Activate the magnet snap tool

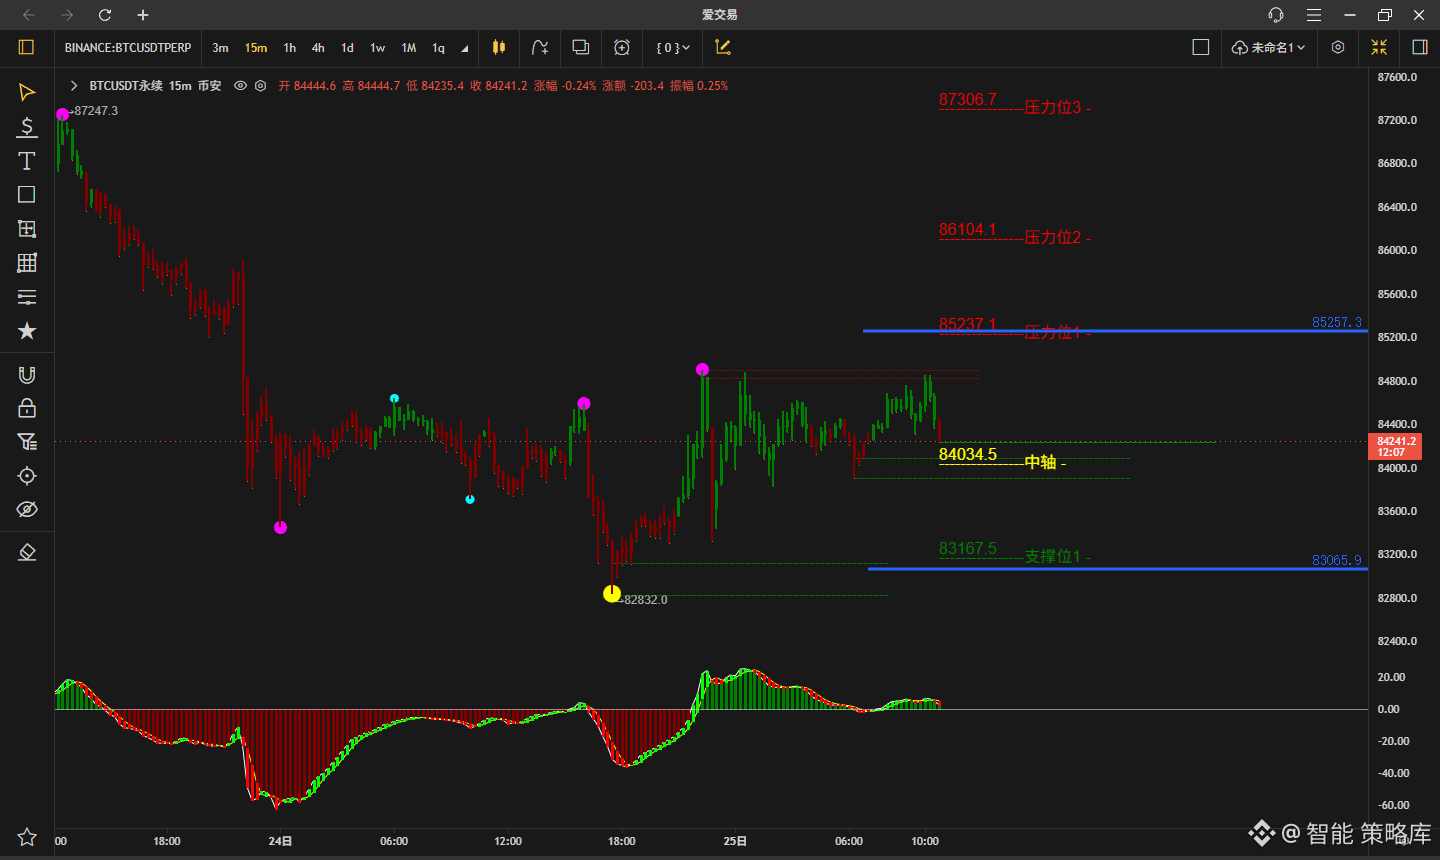27,375
